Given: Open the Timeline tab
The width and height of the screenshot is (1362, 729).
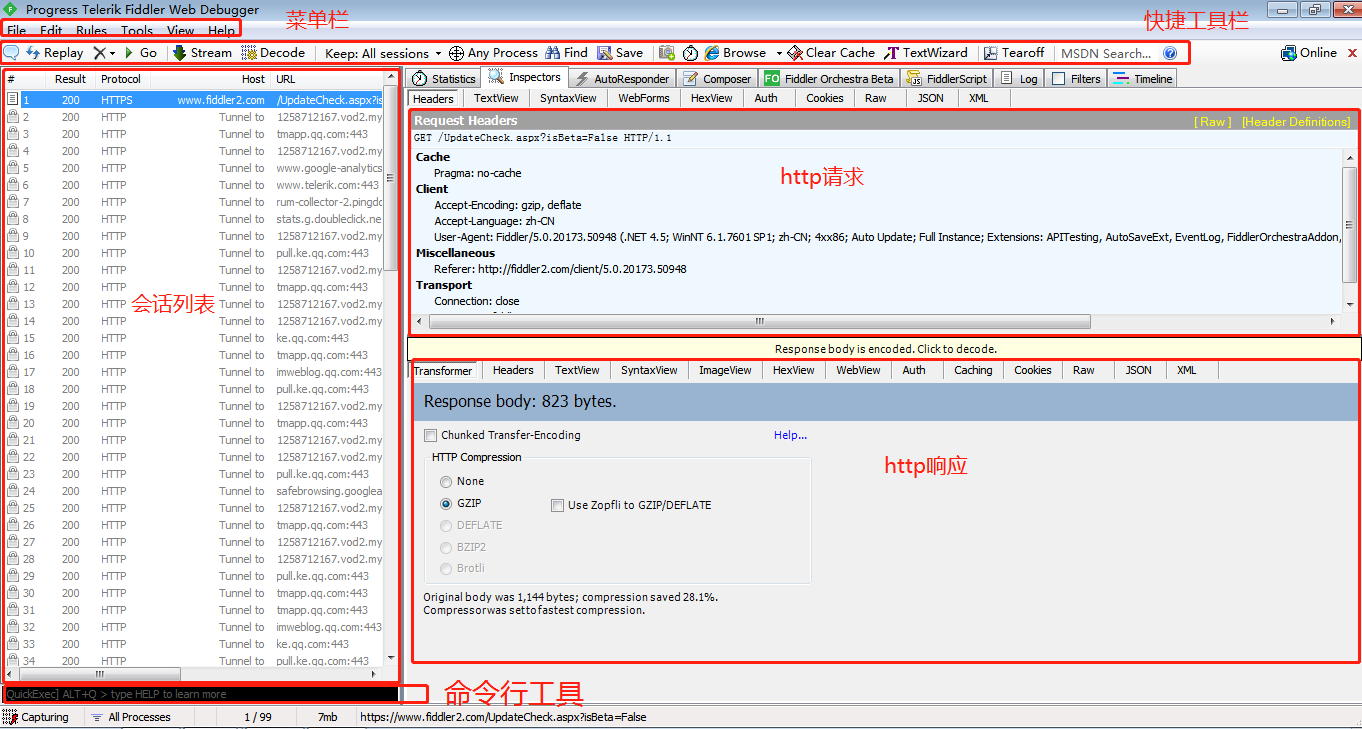Looking at the screenshot, I should coord(1143,79).
